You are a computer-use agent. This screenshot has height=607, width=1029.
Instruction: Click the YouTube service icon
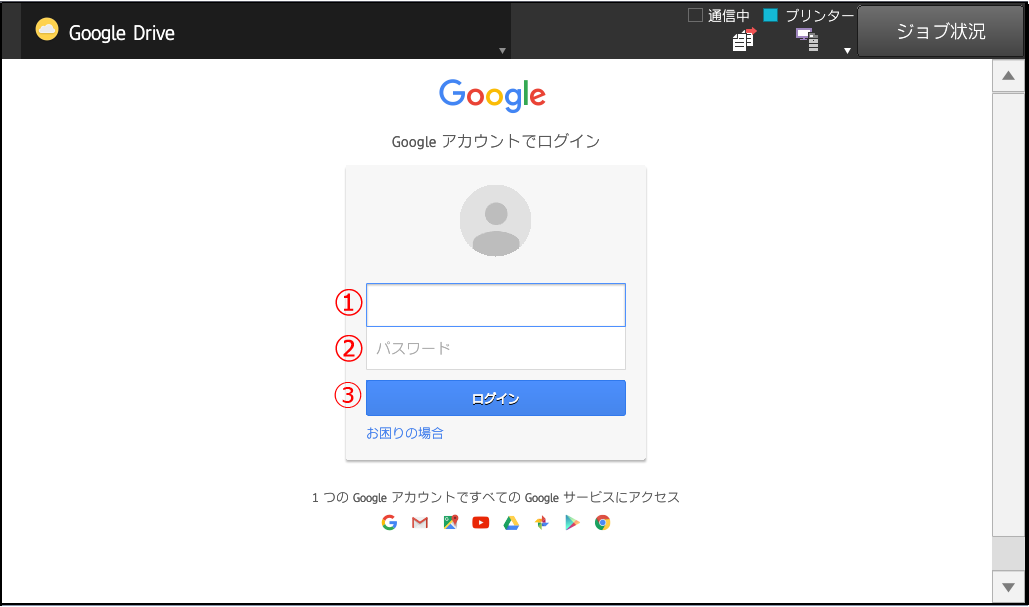tap(480, 522)
